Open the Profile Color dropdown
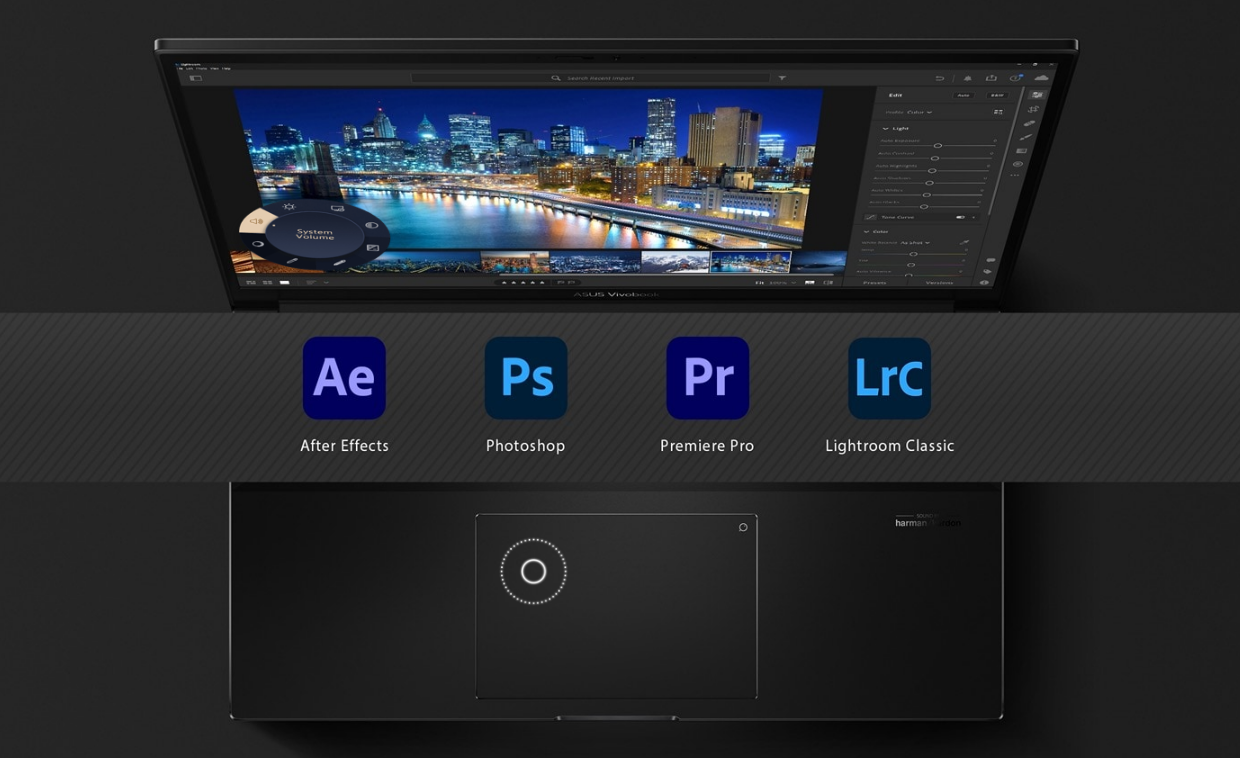This screenshot has height=758, width=1240. [919, 112]
